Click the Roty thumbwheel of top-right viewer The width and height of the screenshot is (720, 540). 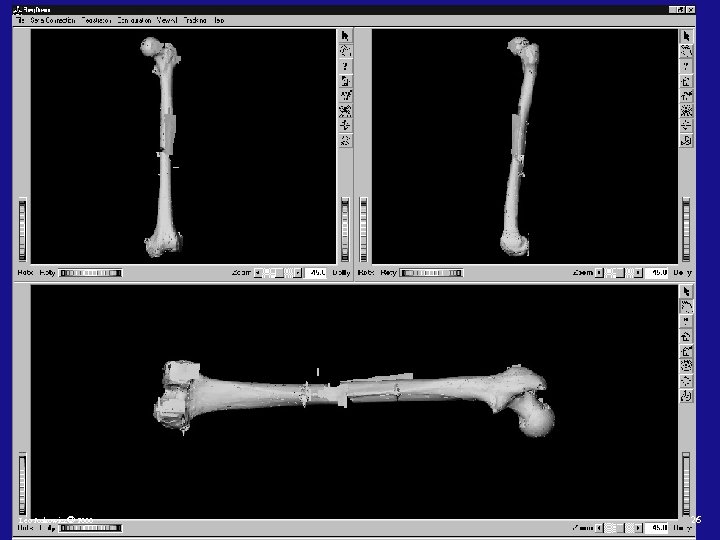point(431,273)
